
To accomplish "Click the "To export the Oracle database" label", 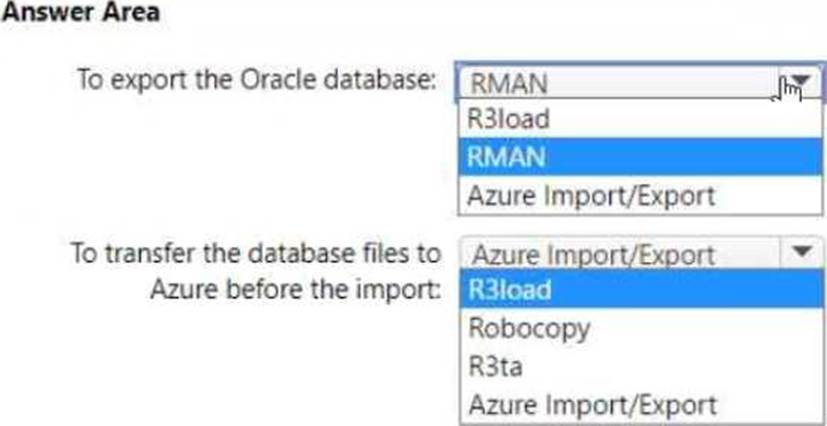I will pyautogui.click(x=258, y=81).
